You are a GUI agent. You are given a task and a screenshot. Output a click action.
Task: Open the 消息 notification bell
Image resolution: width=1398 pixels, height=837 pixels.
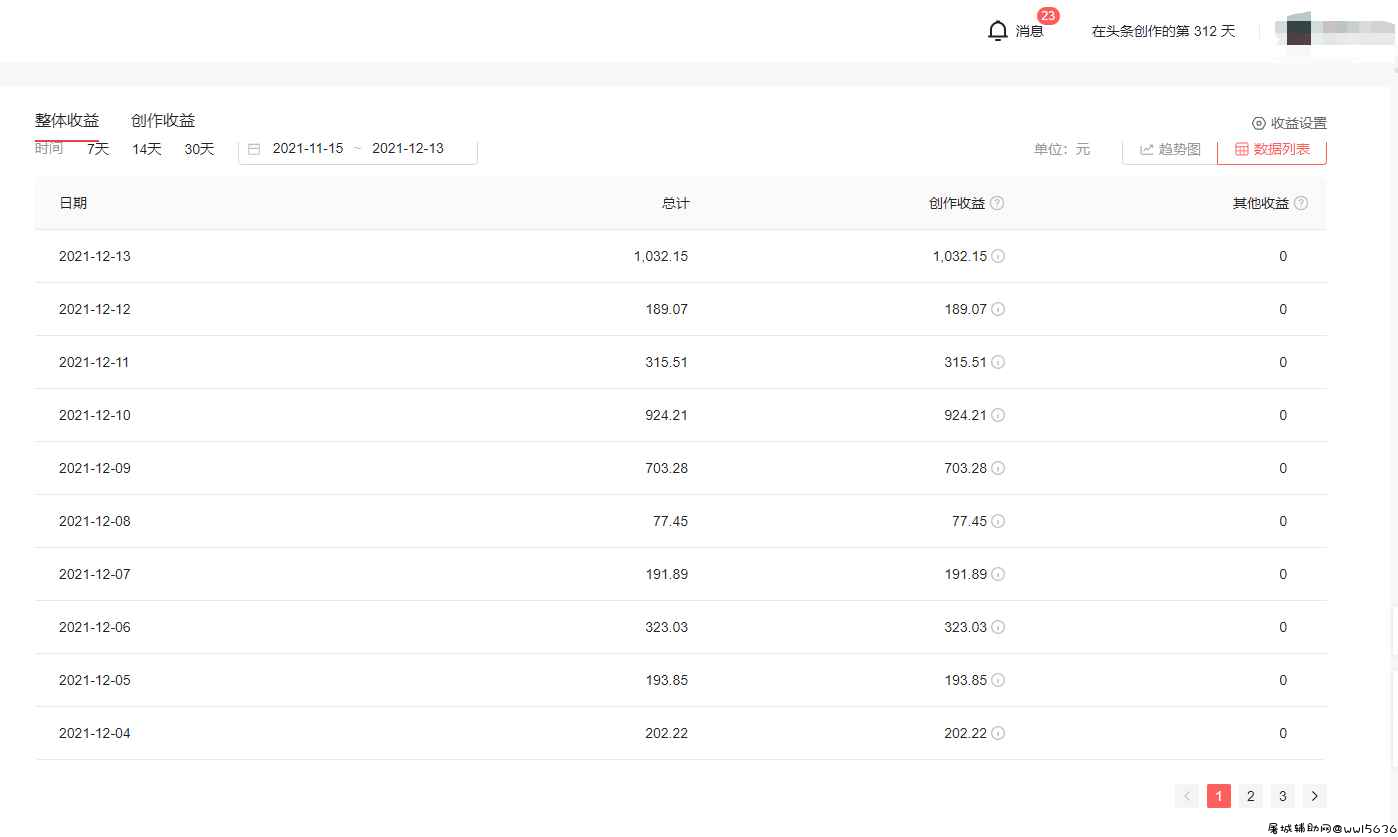coord(997,31)
